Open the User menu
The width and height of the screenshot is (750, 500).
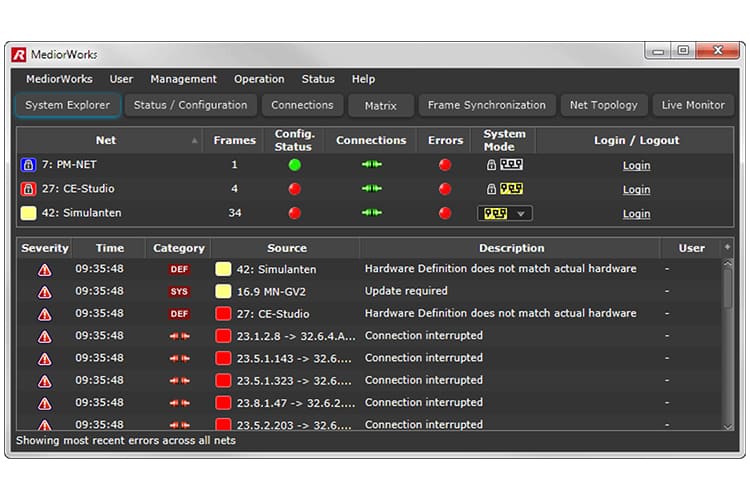click(121, 79)
